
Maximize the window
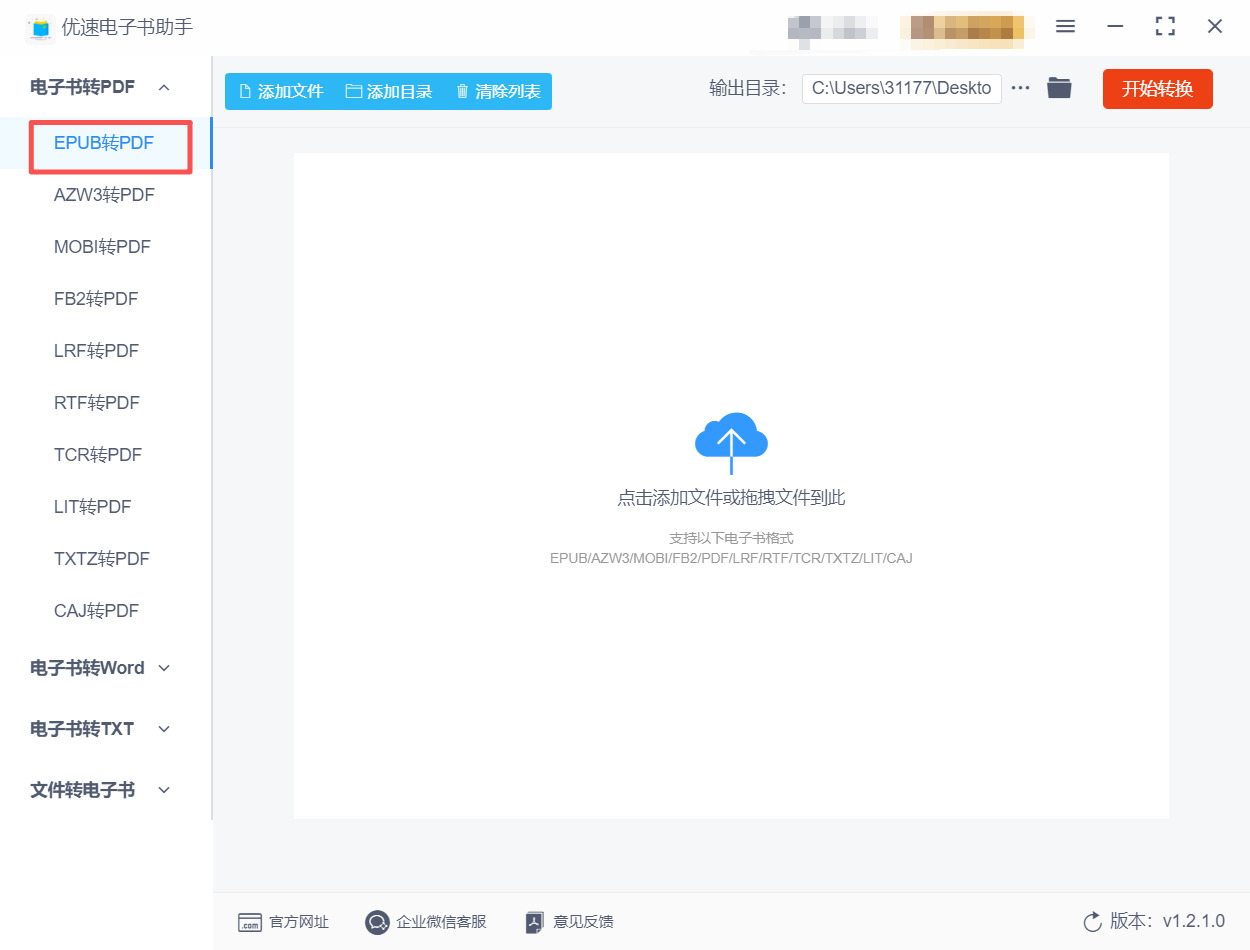[x=1165, y=27]
